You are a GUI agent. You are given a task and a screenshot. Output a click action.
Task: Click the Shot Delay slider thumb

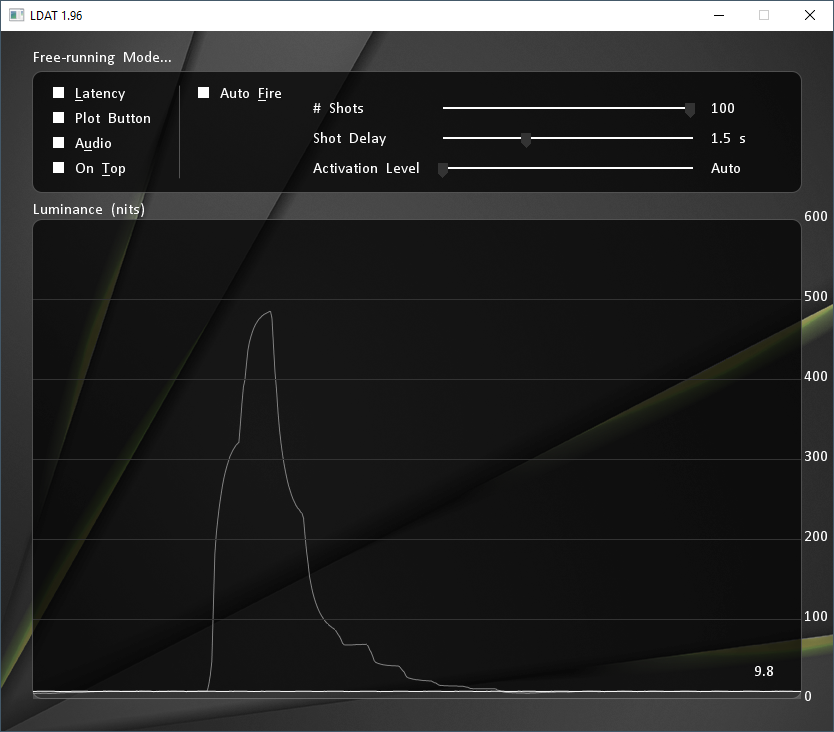(x=526, y=140)
